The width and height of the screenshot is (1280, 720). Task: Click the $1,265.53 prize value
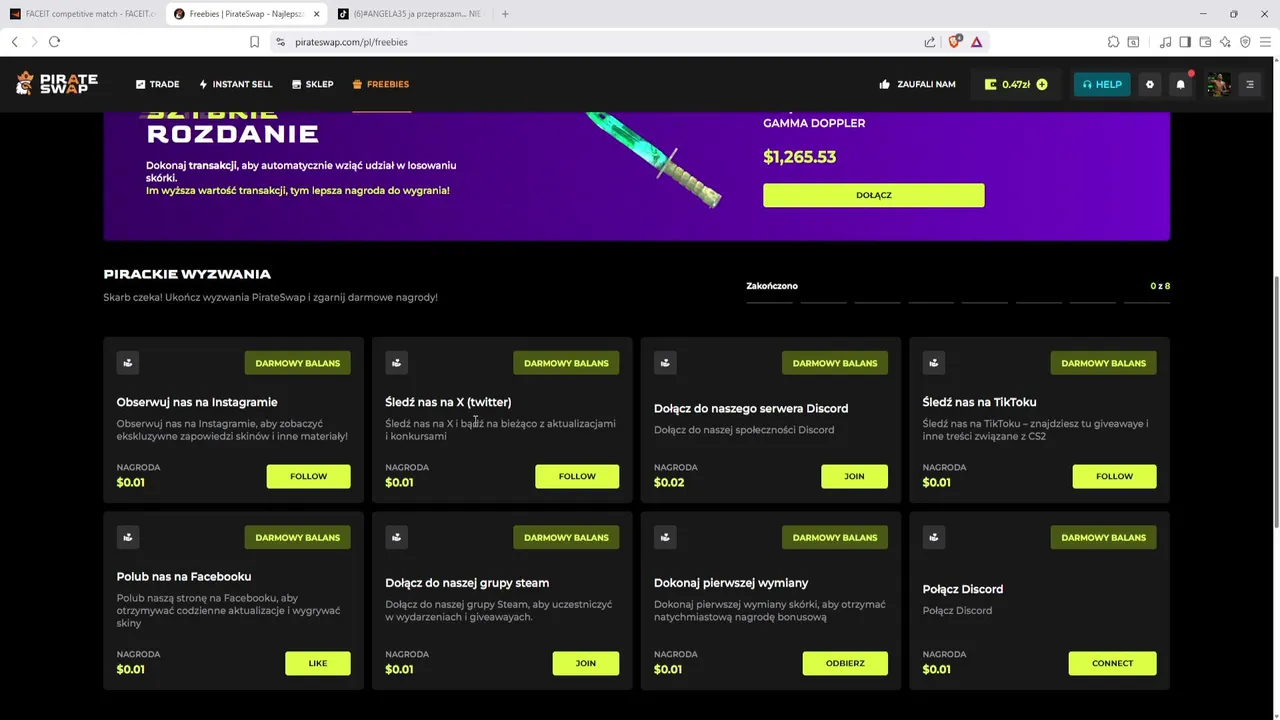pos(799,157)
